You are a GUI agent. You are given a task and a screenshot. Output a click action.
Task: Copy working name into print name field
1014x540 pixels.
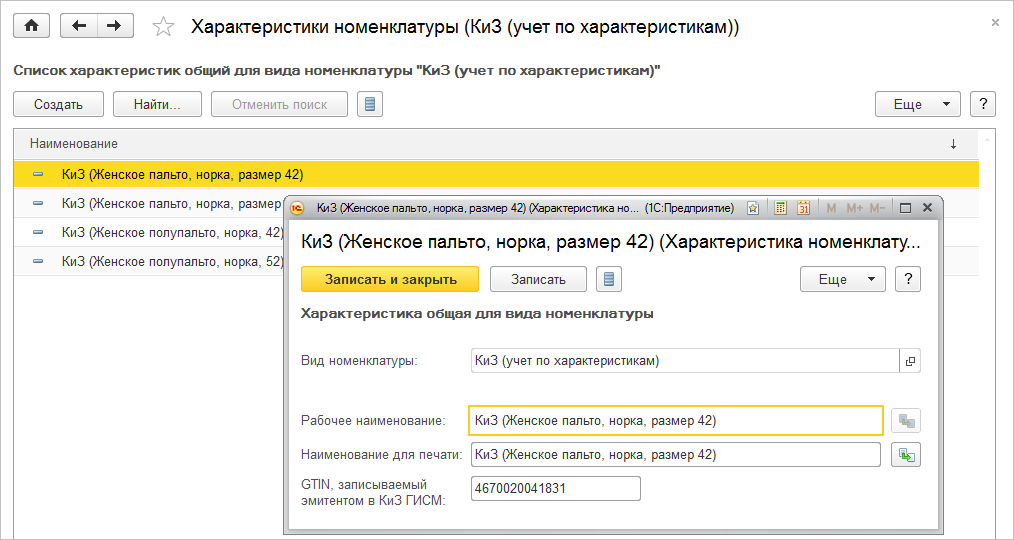[906, 455]
